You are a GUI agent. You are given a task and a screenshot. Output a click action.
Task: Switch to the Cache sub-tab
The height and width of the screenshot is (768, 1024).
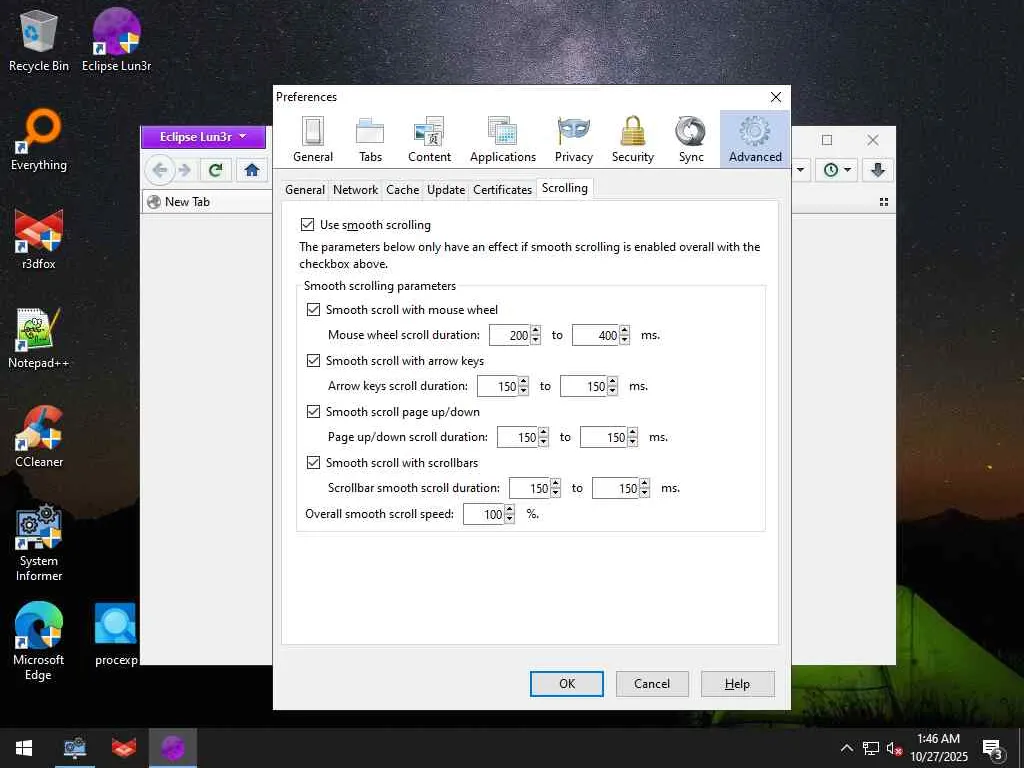[402, 190]
